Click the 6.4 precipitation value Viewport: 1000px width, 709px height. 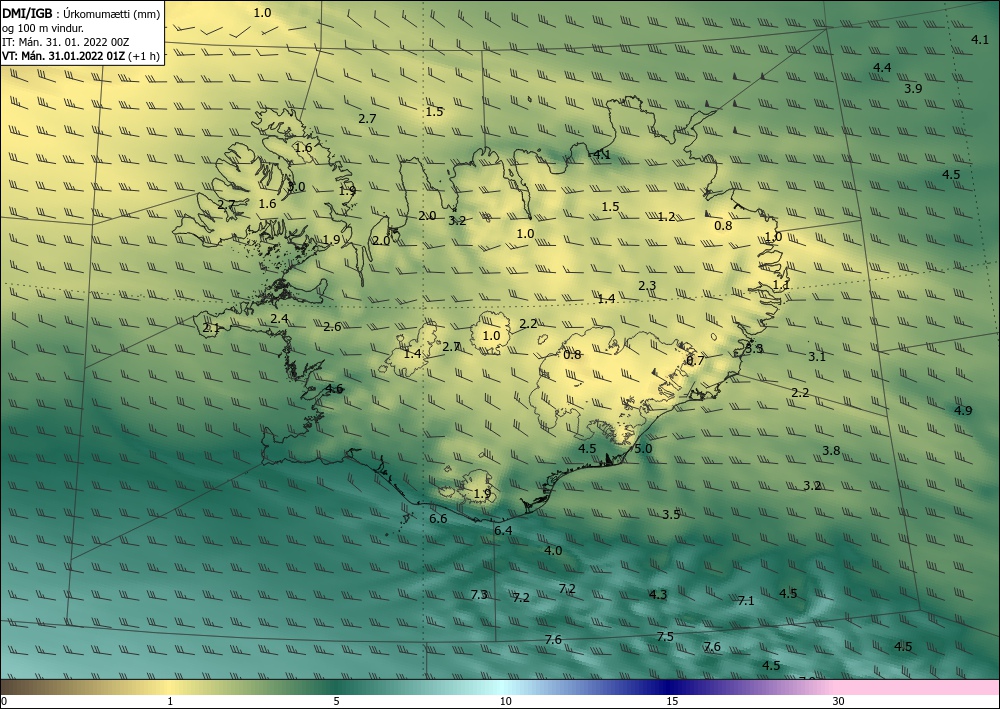(503, 530)
